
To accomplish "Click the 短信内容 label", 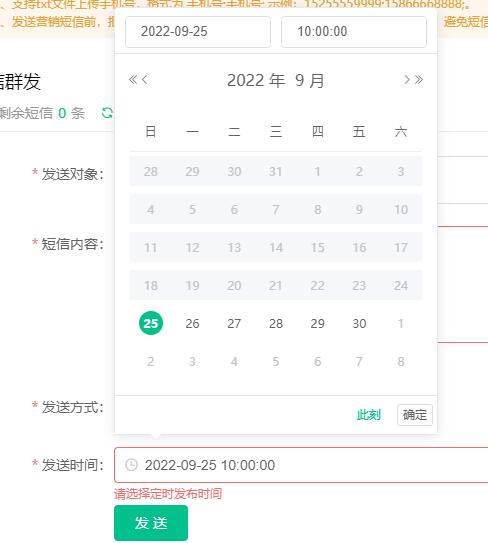I will (x=72, y=244).
